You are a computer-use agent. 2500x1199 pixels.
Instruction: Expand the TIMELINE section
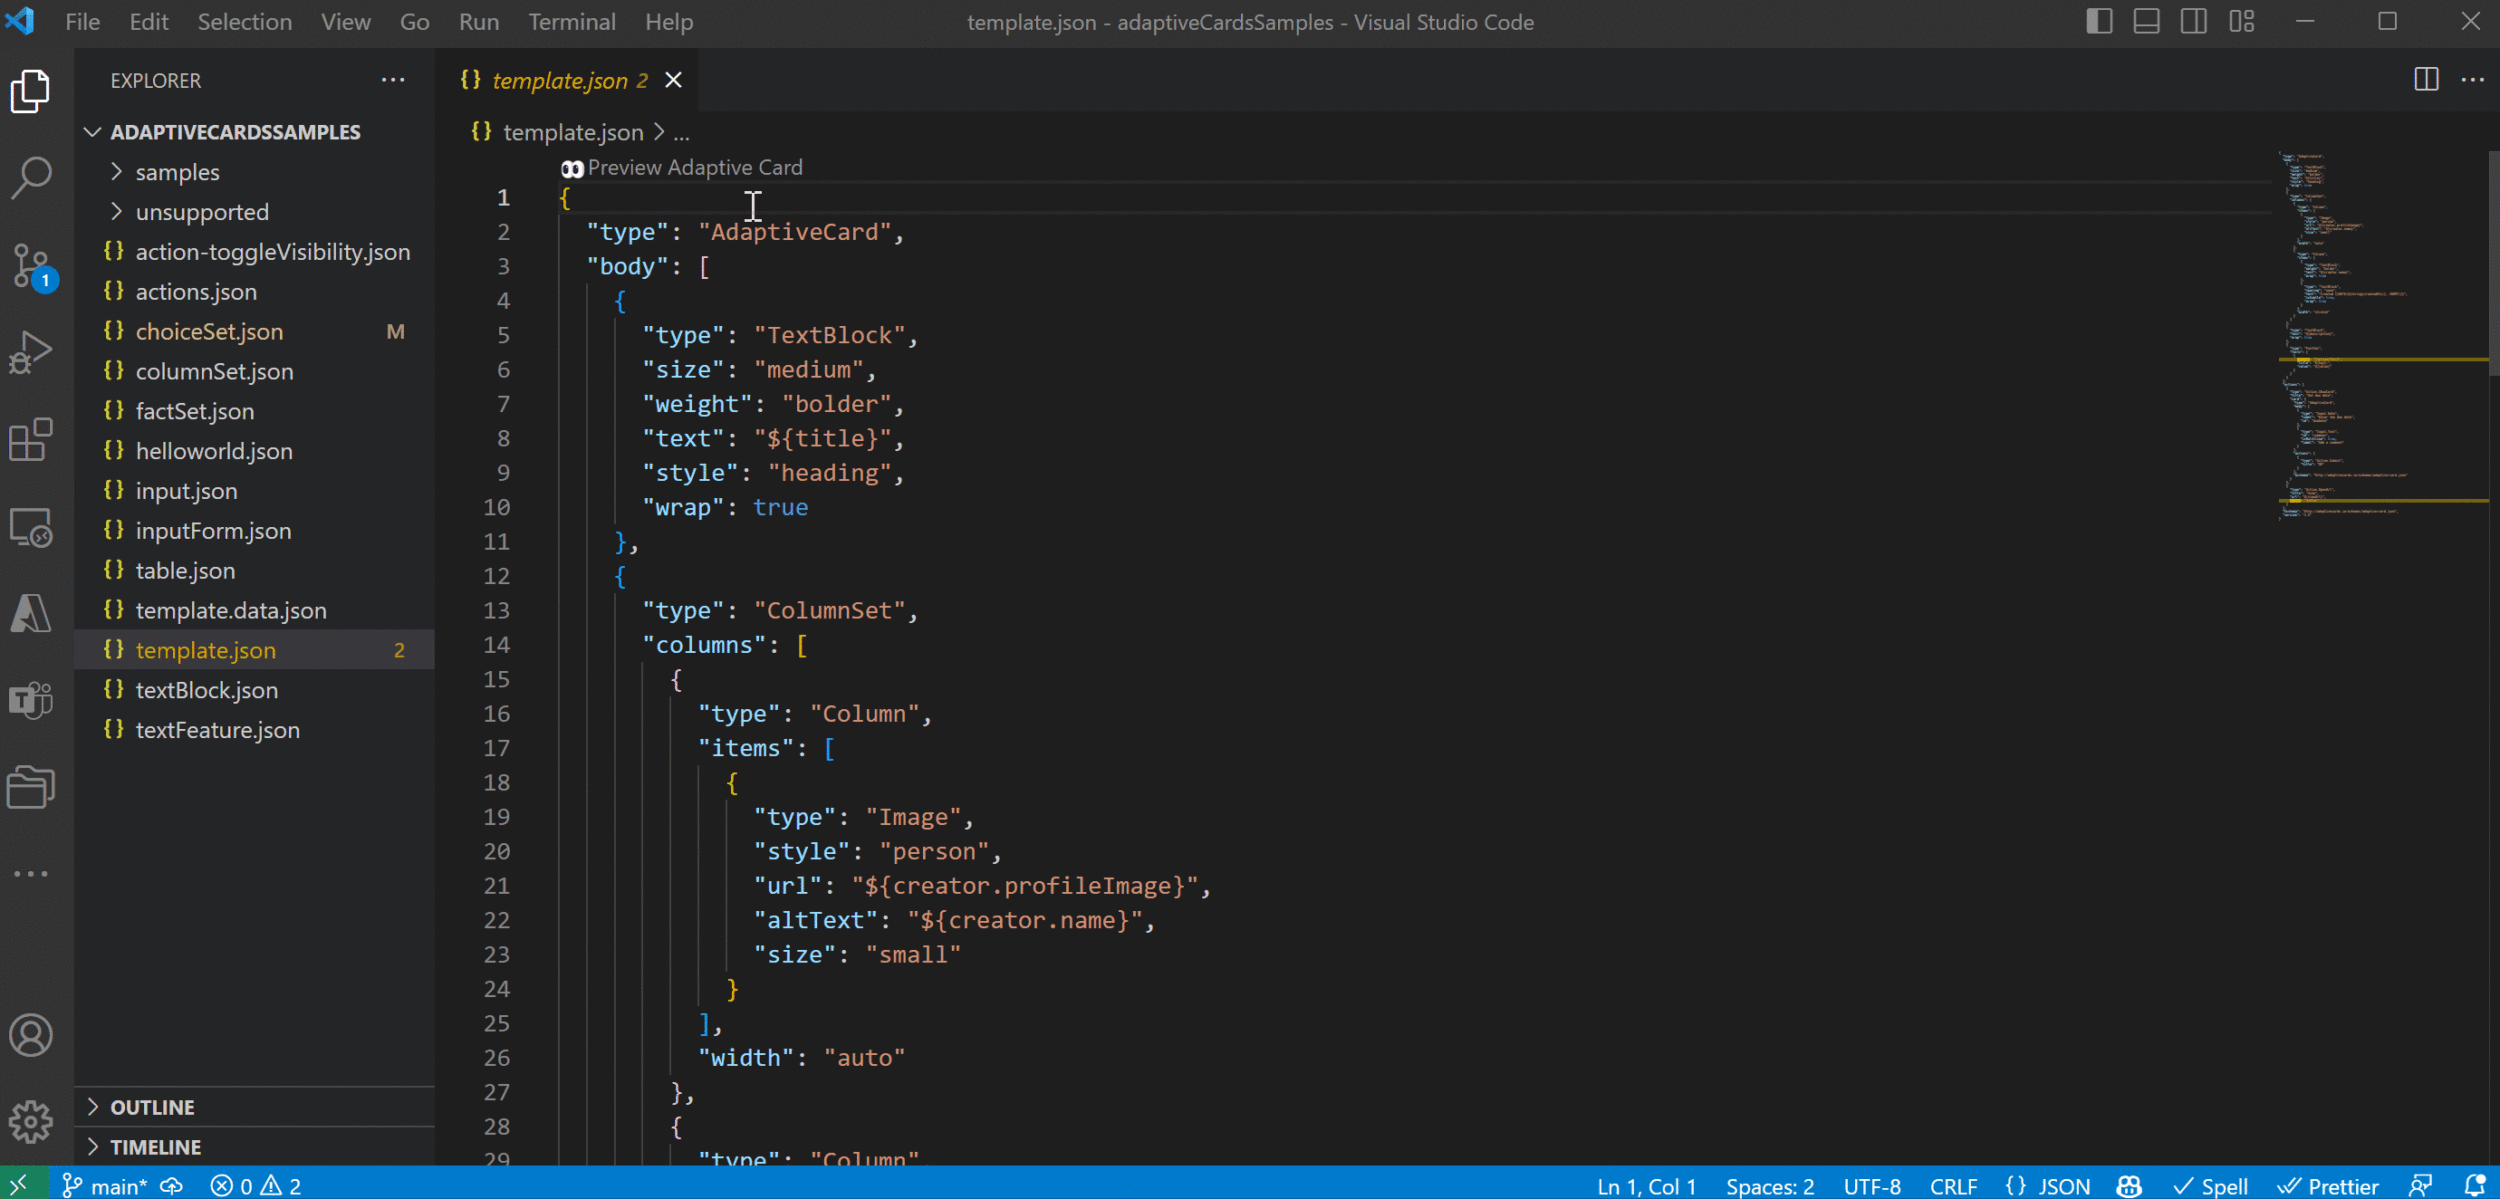[x=155, y=1147]
